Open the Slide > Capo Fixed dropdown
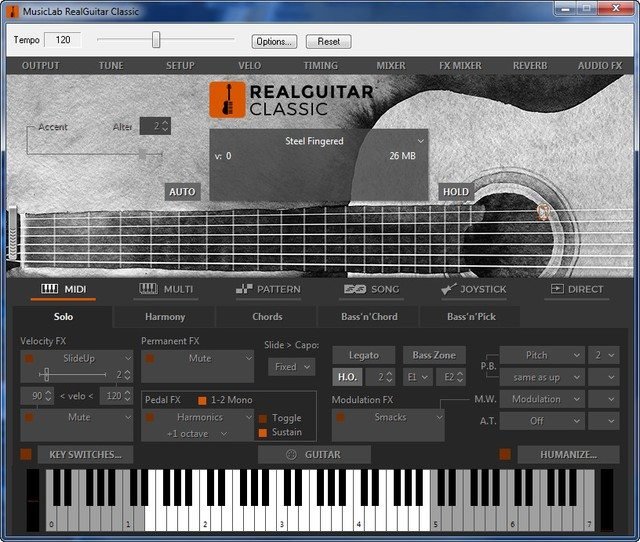640x542 pixels. click(292, 367)
